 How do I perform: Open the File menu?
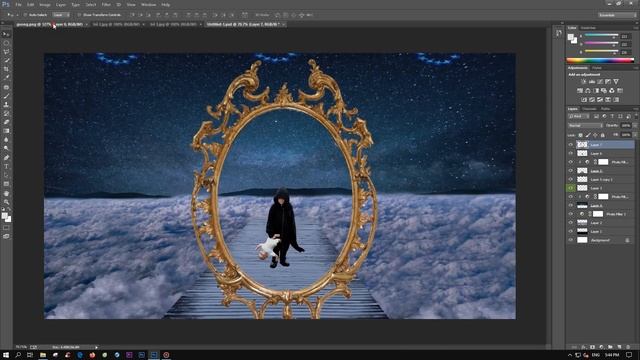[18, 5]
